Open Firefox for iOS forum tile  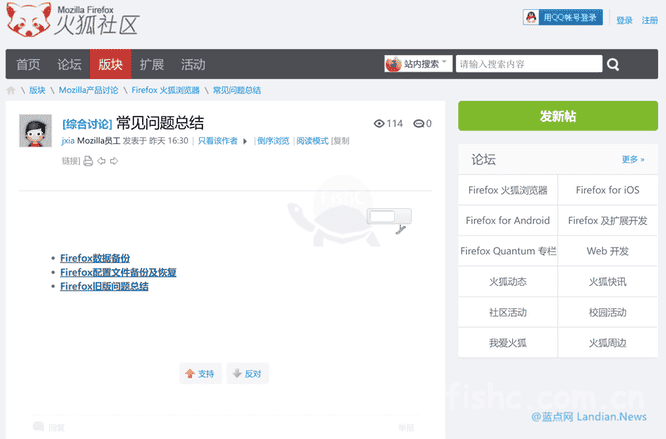point(607,190)
